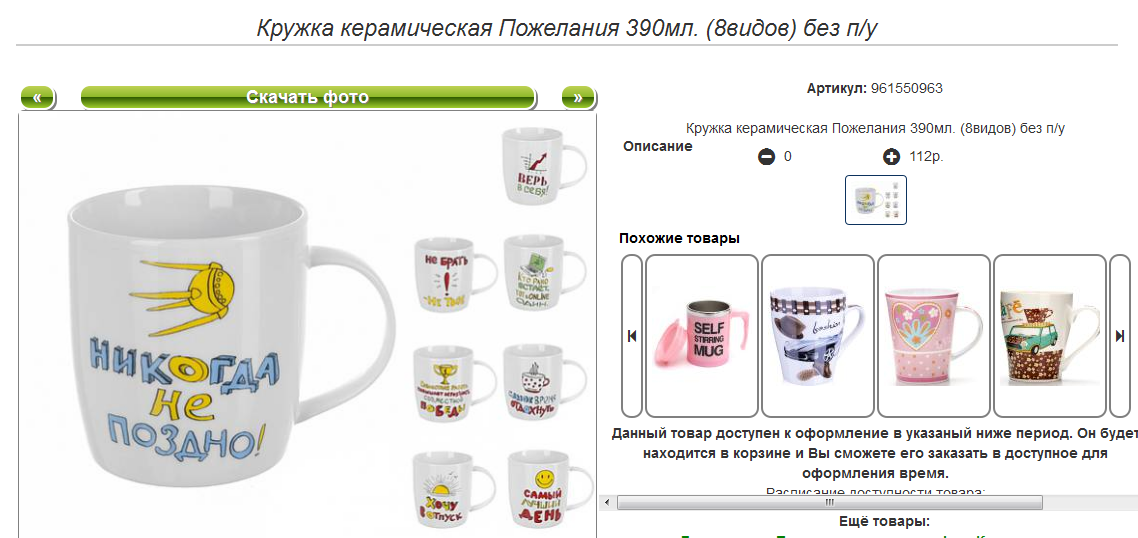Click the similar products carousel right arrow

(1120, 335)
